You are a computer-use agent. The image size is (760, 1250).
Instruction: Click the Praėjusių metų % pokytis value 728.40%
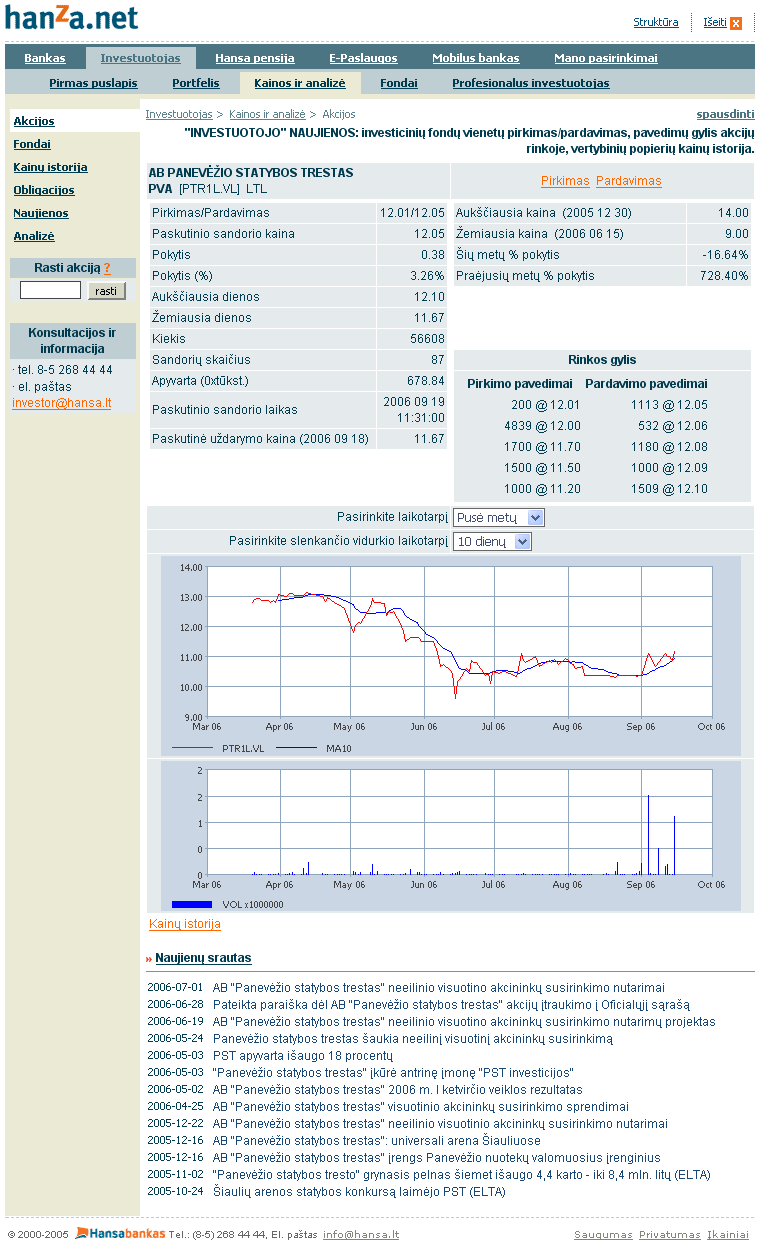[725, 276]
